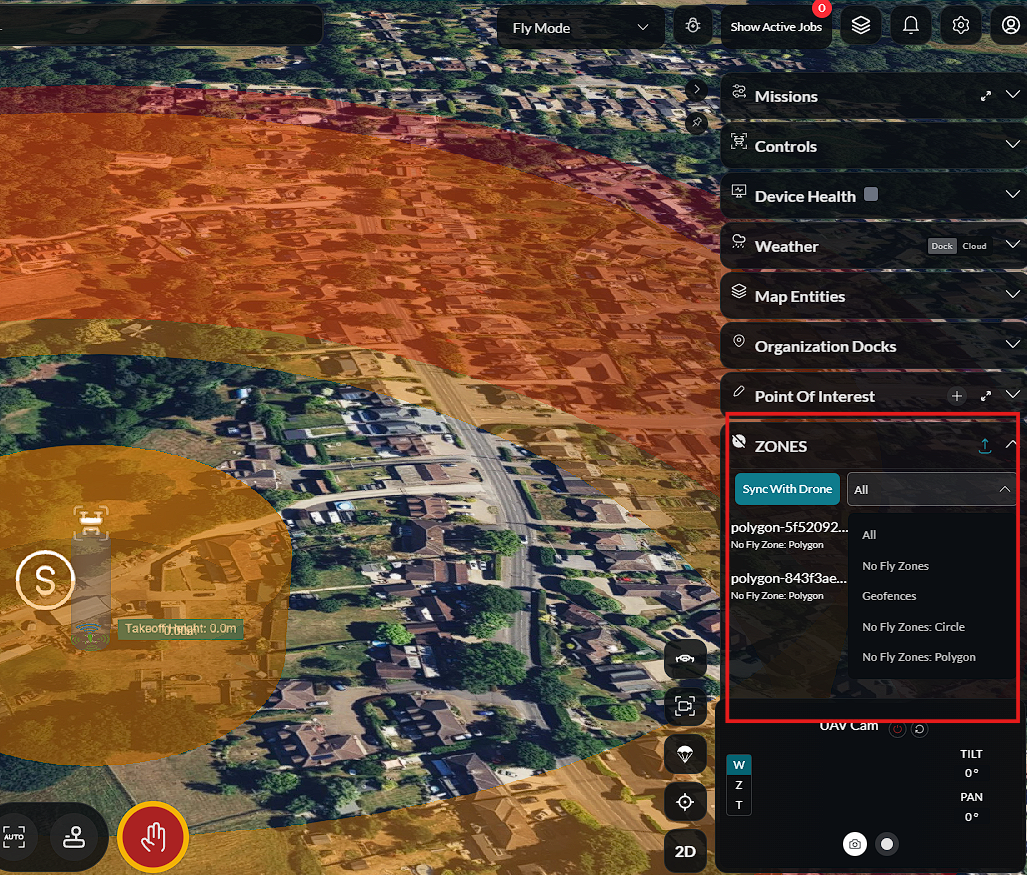Click the UAV Cam red power icon
The height and width of the screenshot is (875, 1027).
point(897,729)
